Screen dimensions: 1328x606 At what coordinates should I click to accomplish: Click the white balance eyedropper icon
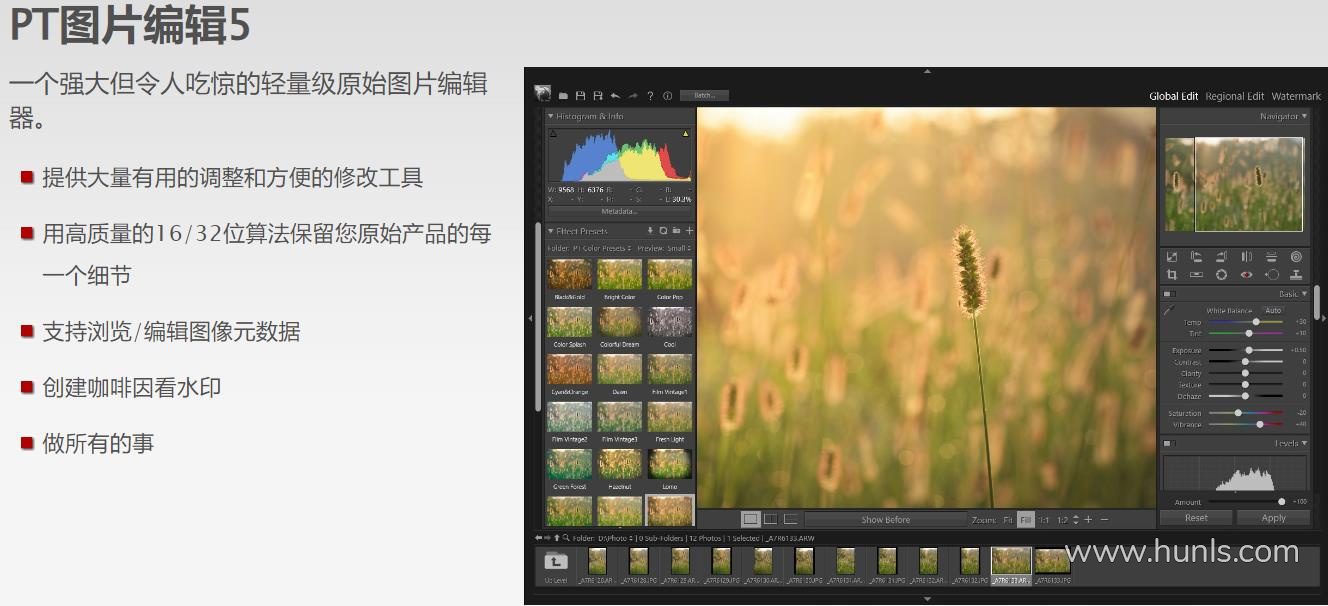pos(1169,311)
